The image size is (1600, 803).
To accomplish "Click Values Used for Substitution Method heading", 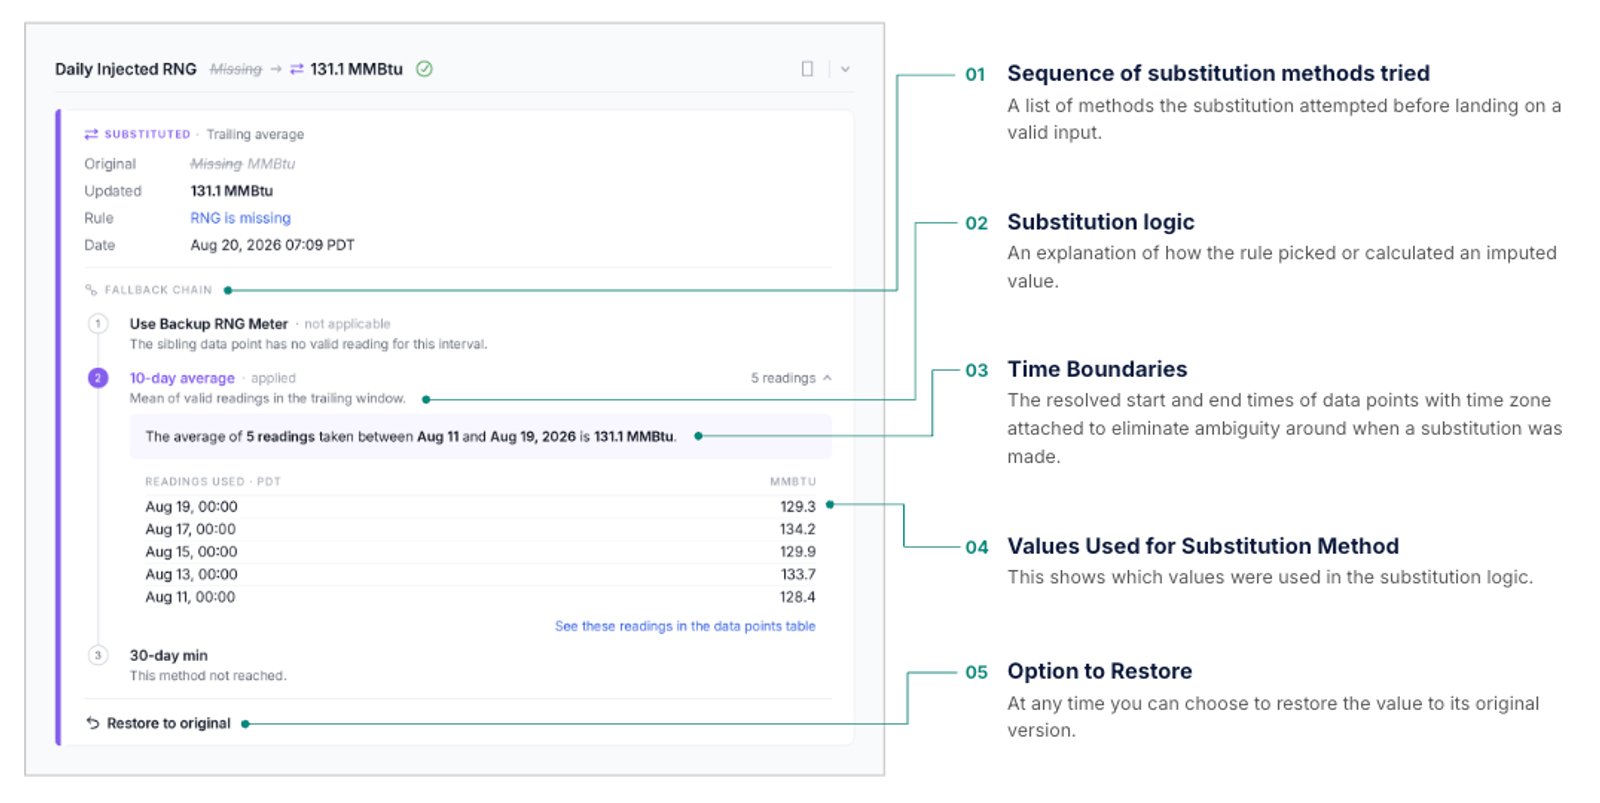I will click(x=1203, y=546).
